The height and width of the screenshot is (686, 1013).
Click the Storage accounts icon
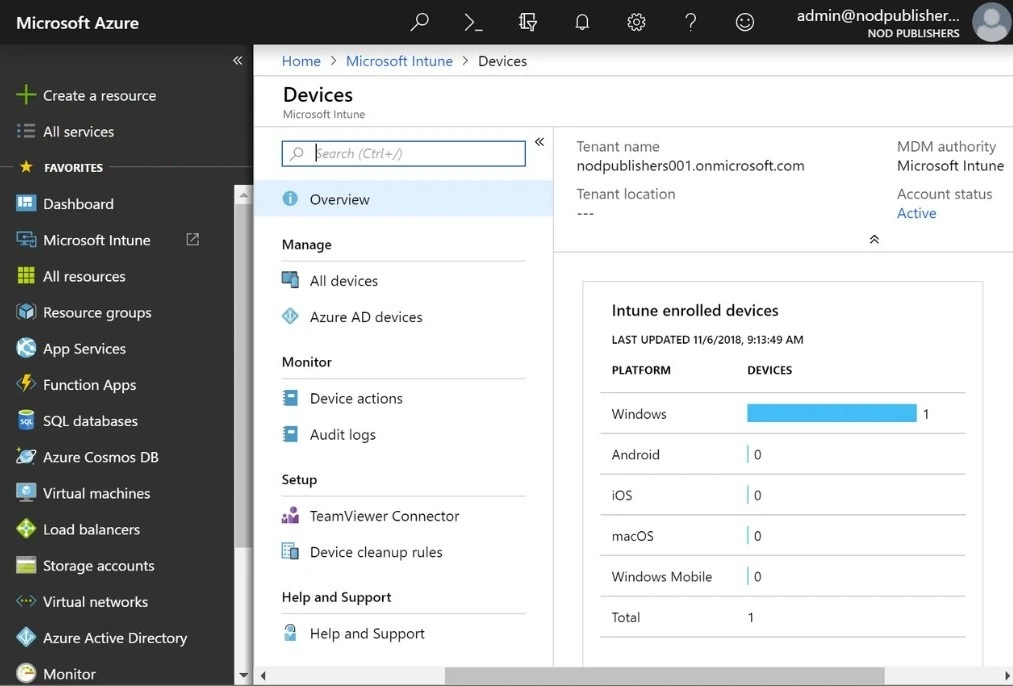[26, 565]
